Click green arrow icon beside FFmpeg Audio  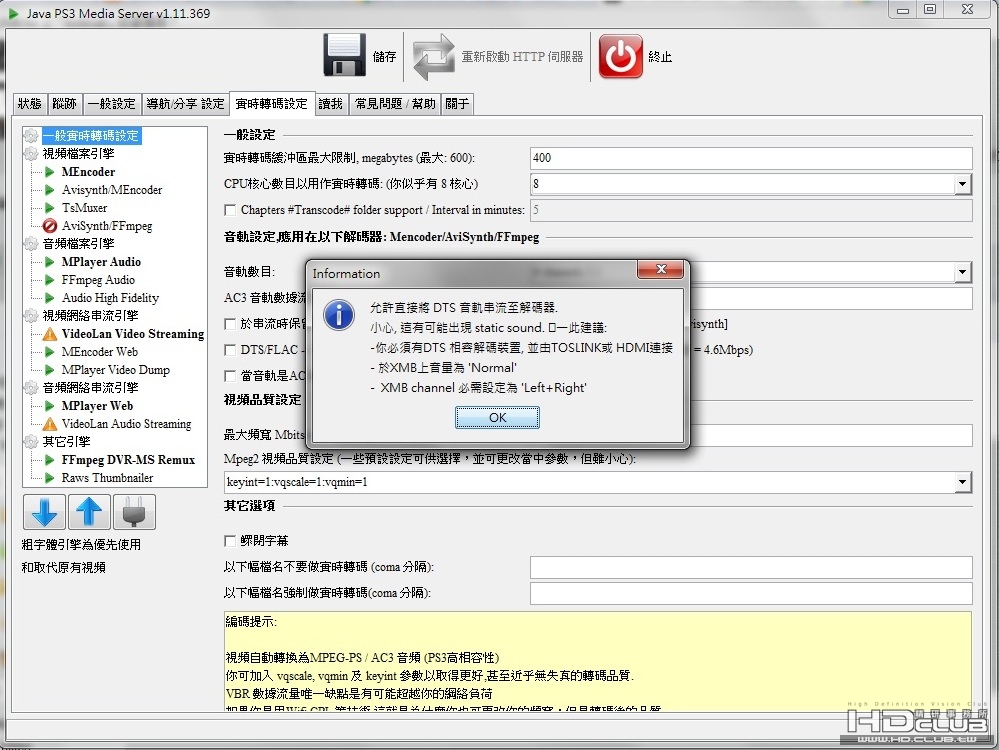coord(50,280)
